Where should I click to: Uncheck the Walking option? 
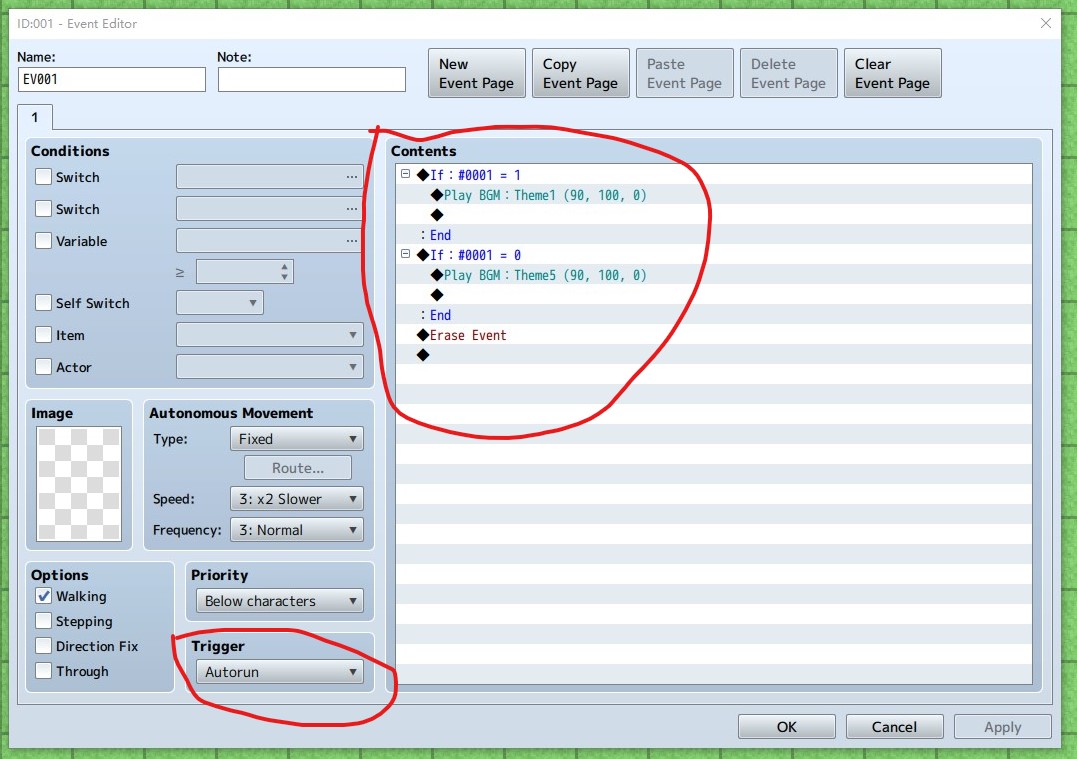(43, 596)
